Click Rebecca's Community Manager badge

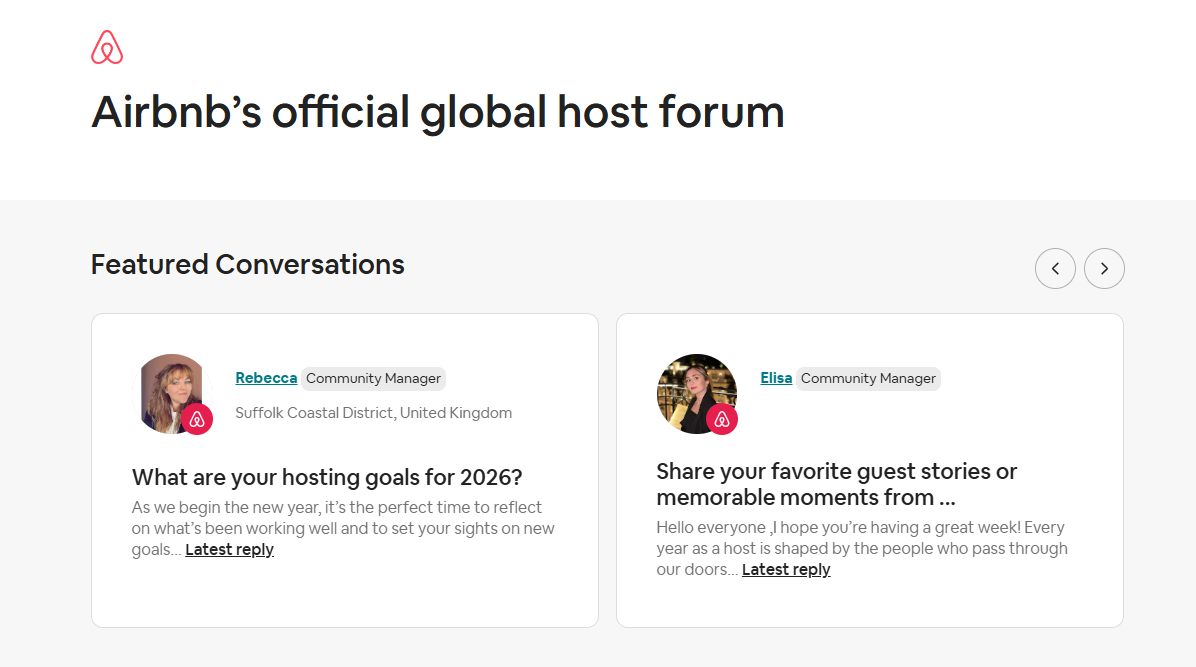tap(373, 378)
